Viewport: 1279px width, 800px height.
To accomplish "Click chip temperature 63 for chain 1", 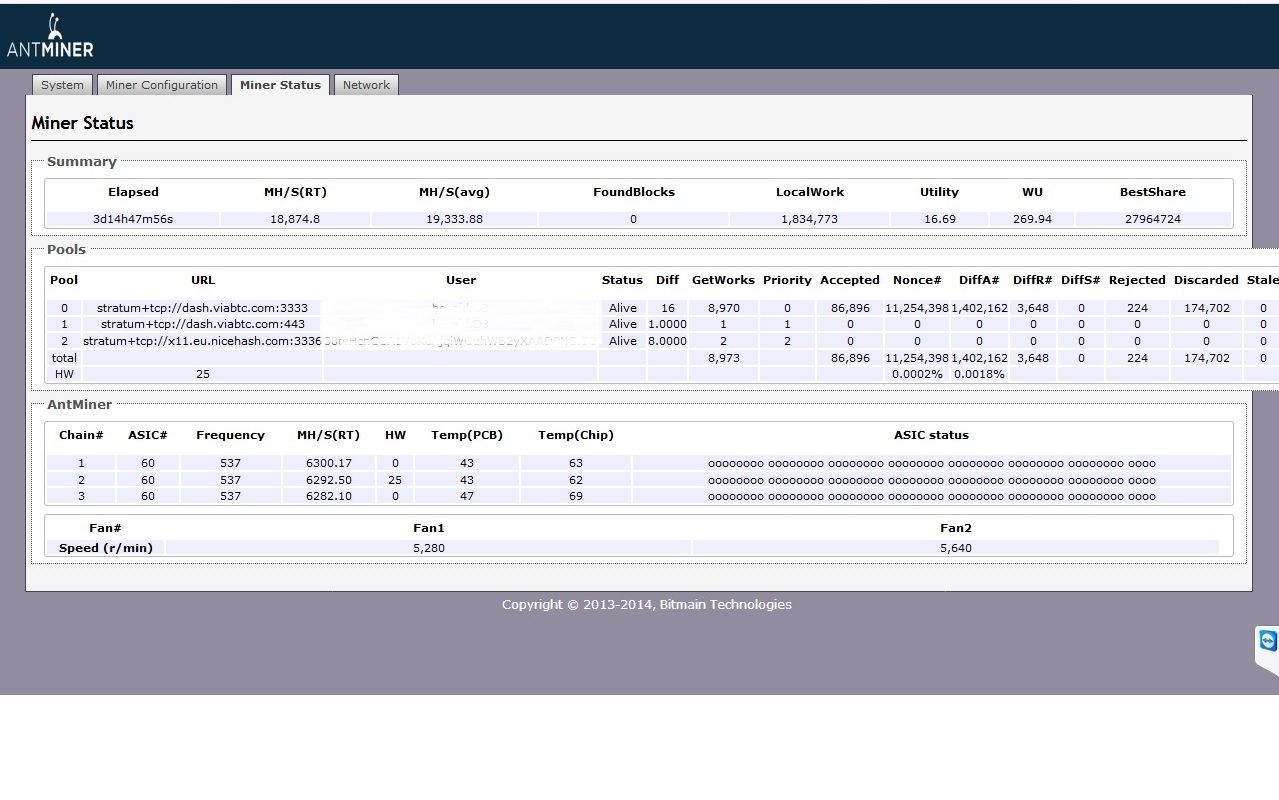I will [x=576, y=463].
